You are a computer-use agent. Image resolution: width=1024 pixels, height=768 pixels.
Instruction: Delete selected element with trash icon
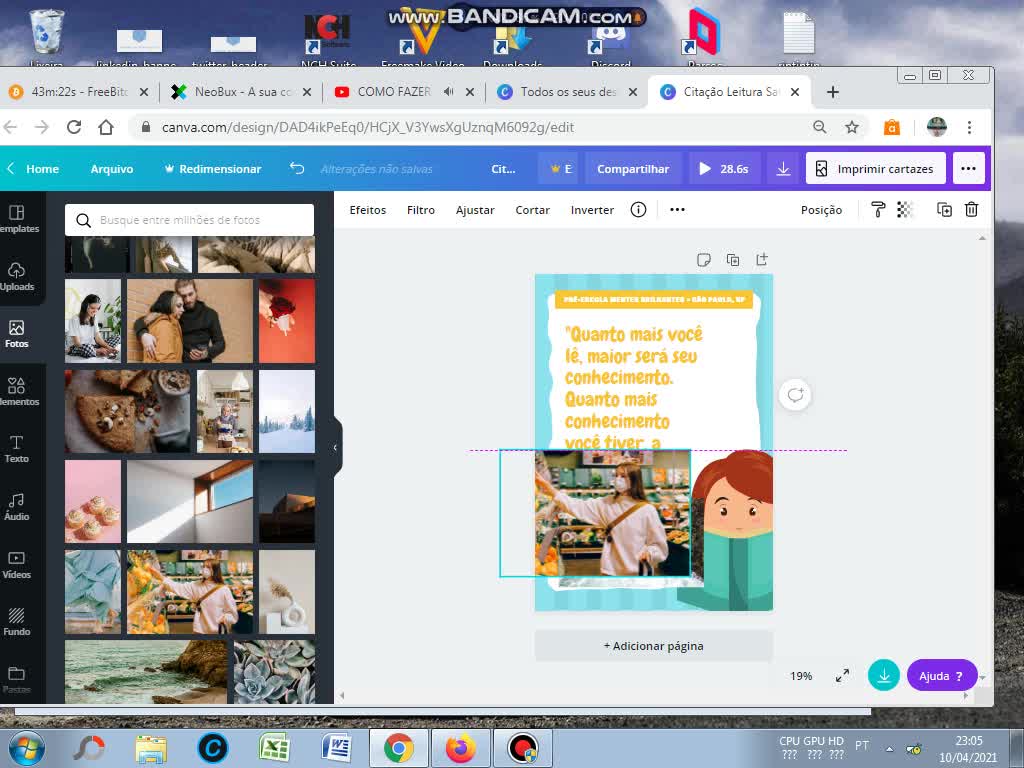(971, 210)
